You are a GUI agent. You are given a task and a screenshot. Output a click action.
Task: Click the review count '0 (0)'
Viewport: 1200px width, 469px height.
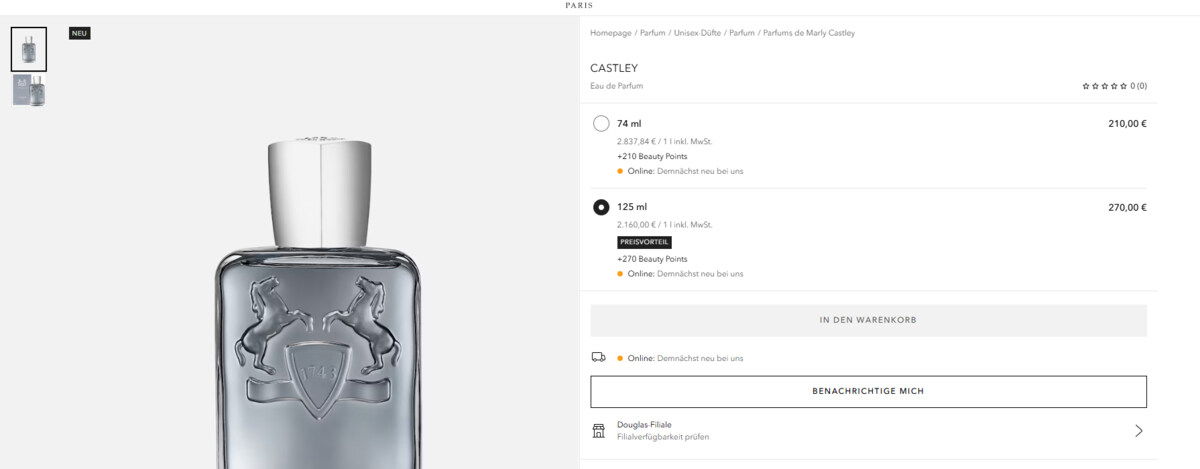pyautogui.click(x=1138, y=86)
